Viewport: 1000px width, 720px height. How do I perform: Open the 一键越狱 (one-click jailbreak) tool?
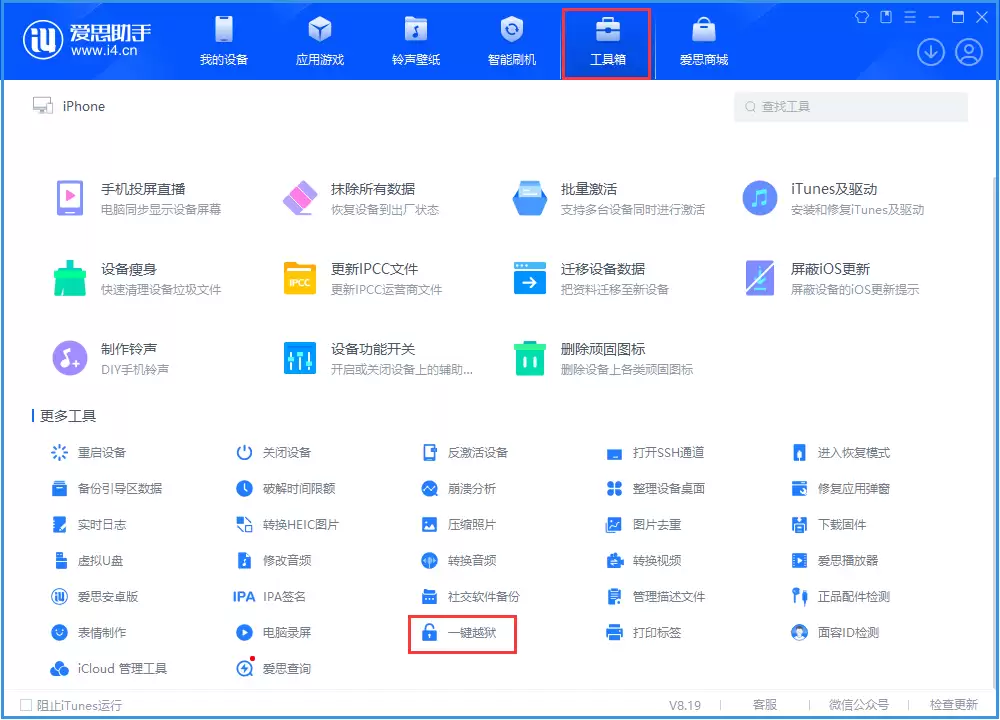click(461, 633)
